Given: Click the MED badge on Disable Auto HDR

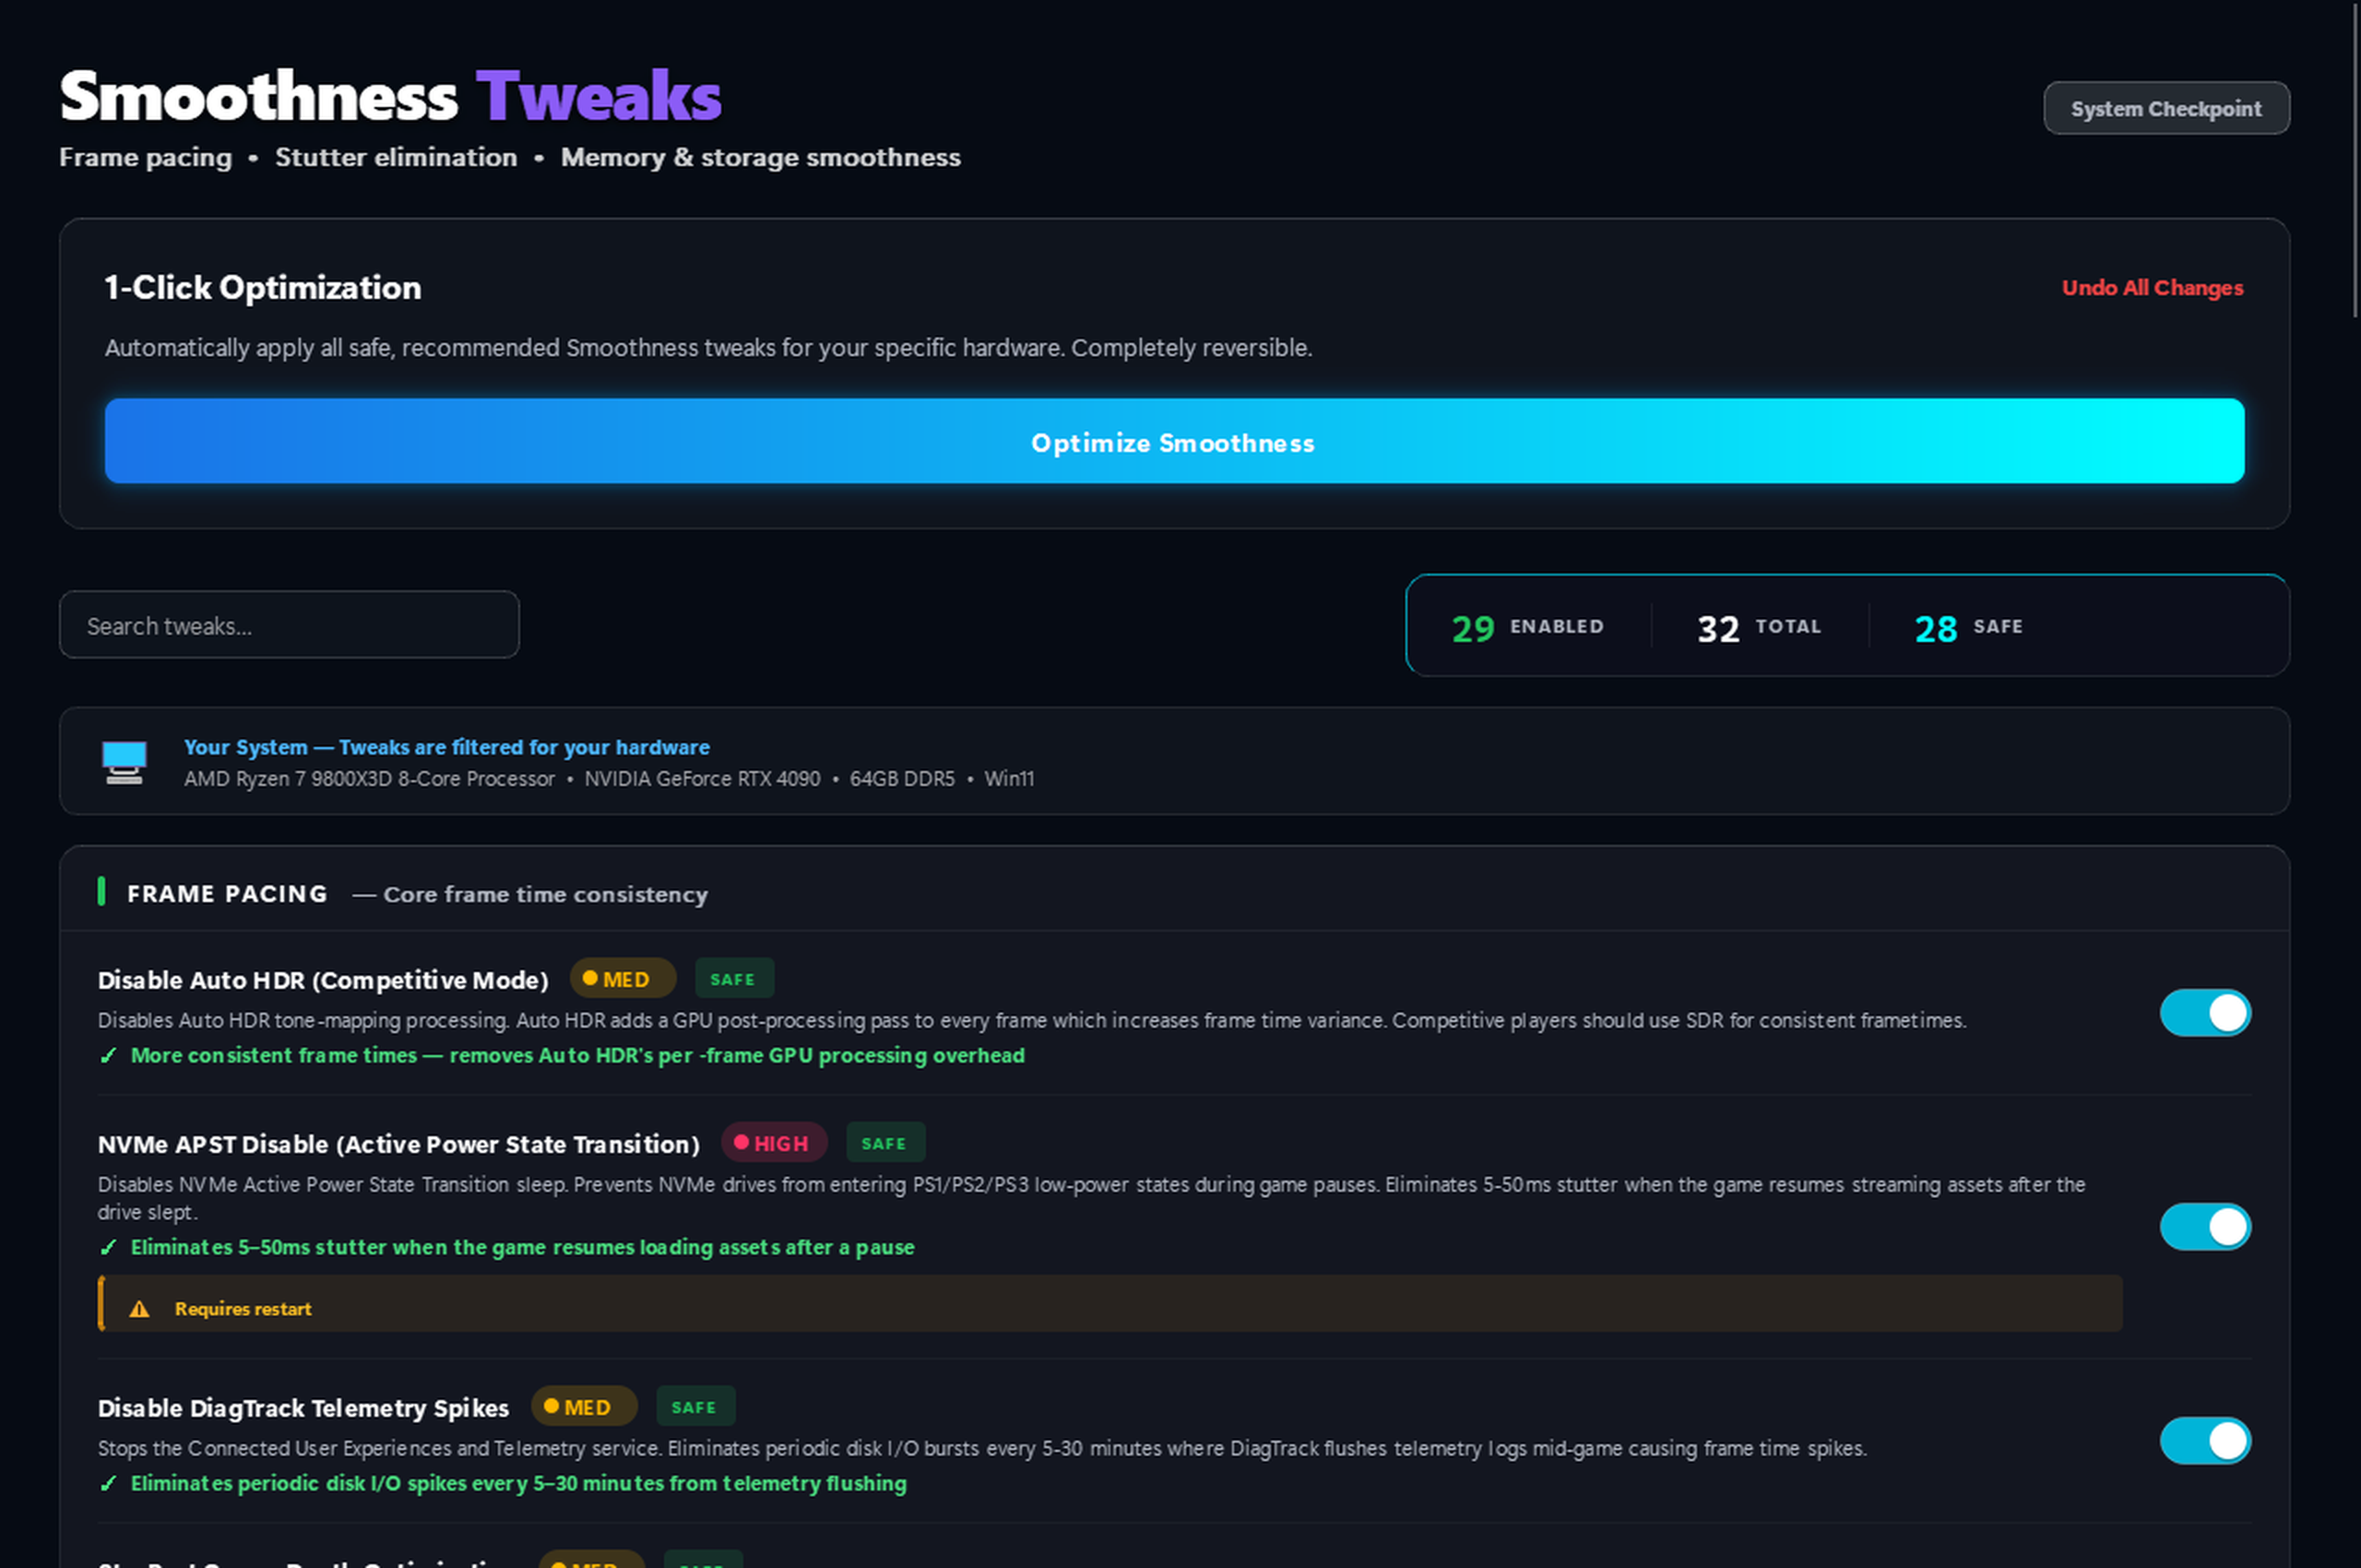Looking at the screenshot, I should (x=621, y=978).
